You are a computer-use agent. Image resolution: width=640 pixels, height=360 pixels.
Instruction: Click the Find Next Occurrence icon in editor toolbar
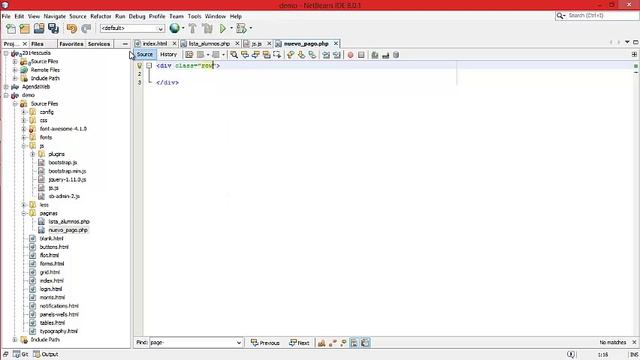coord(256,55)
